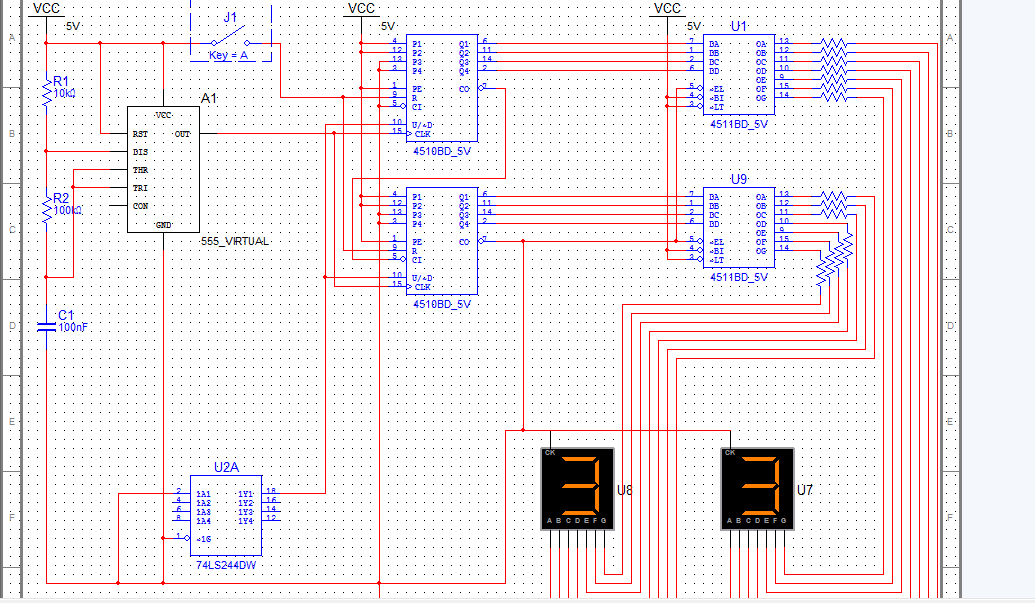Select the resistor bank on U1 outputs
The image size is (1035, 603).
click(x=834, y=70)
